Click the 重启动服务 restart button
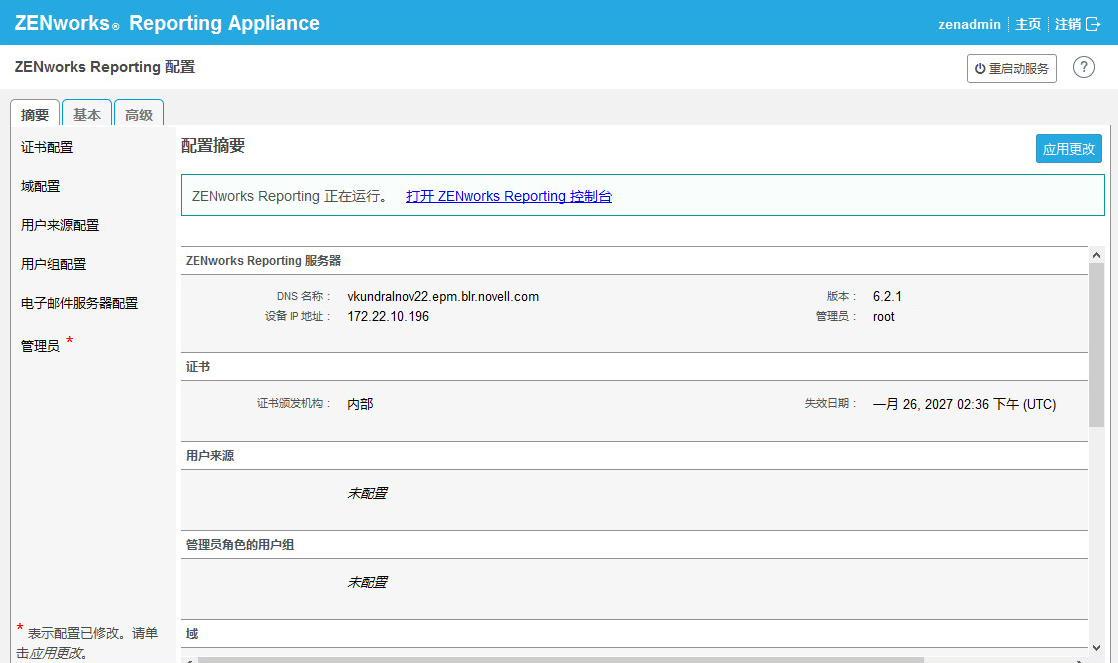 click(x=1011, y=68)
